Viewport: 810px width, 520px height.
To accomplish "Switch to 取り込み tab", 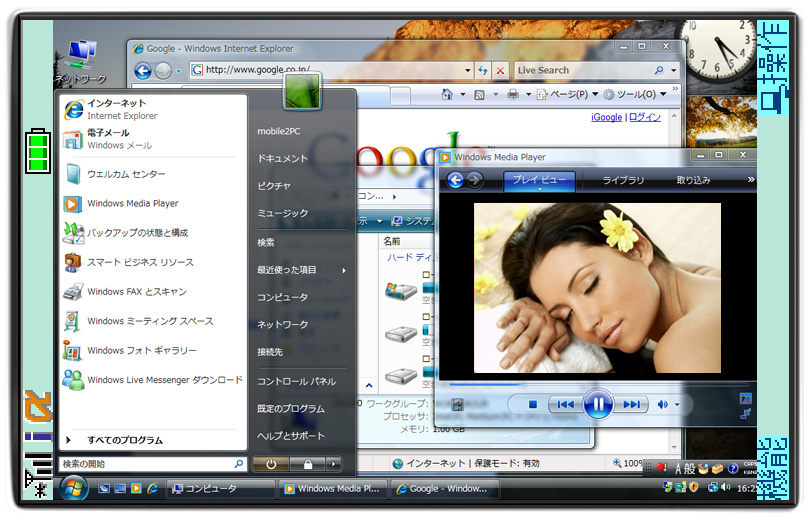I will pyautogui.click(x=693, y=180).
